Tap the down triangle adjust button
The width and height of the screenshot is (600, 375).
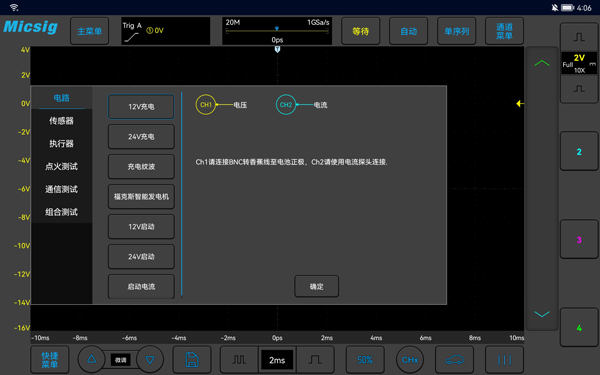pos(150,359)
